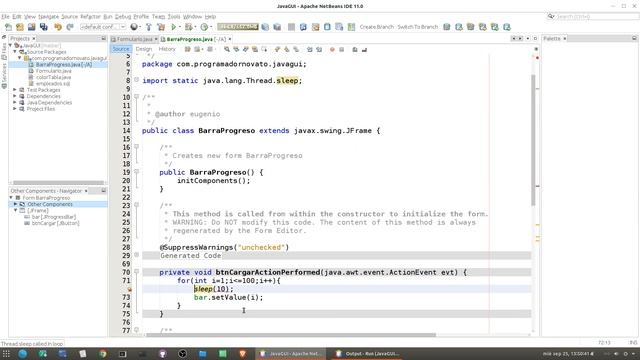Click the Build Project hammer icon

click(149, 27)
